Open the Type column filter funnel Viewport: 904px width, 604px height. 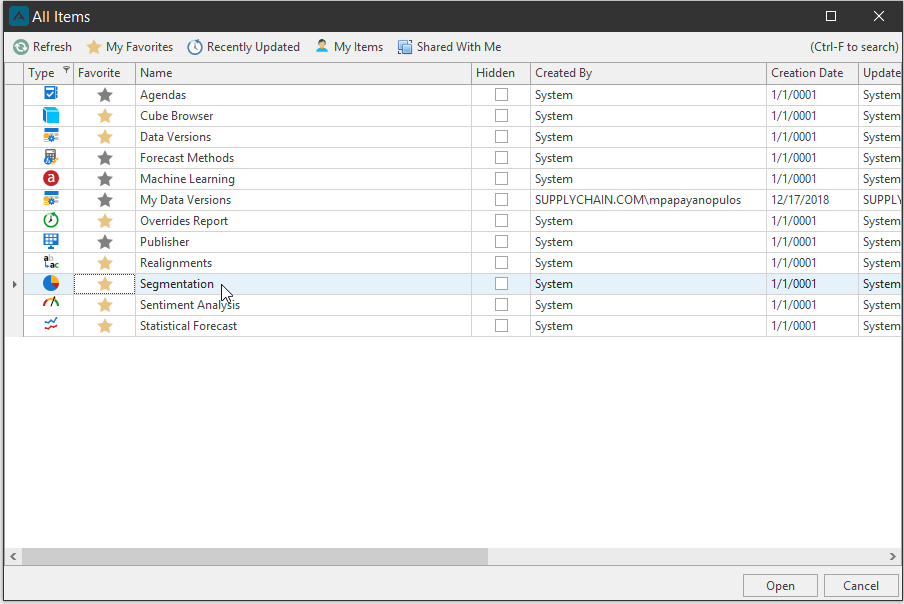click(x=66, y=70)
